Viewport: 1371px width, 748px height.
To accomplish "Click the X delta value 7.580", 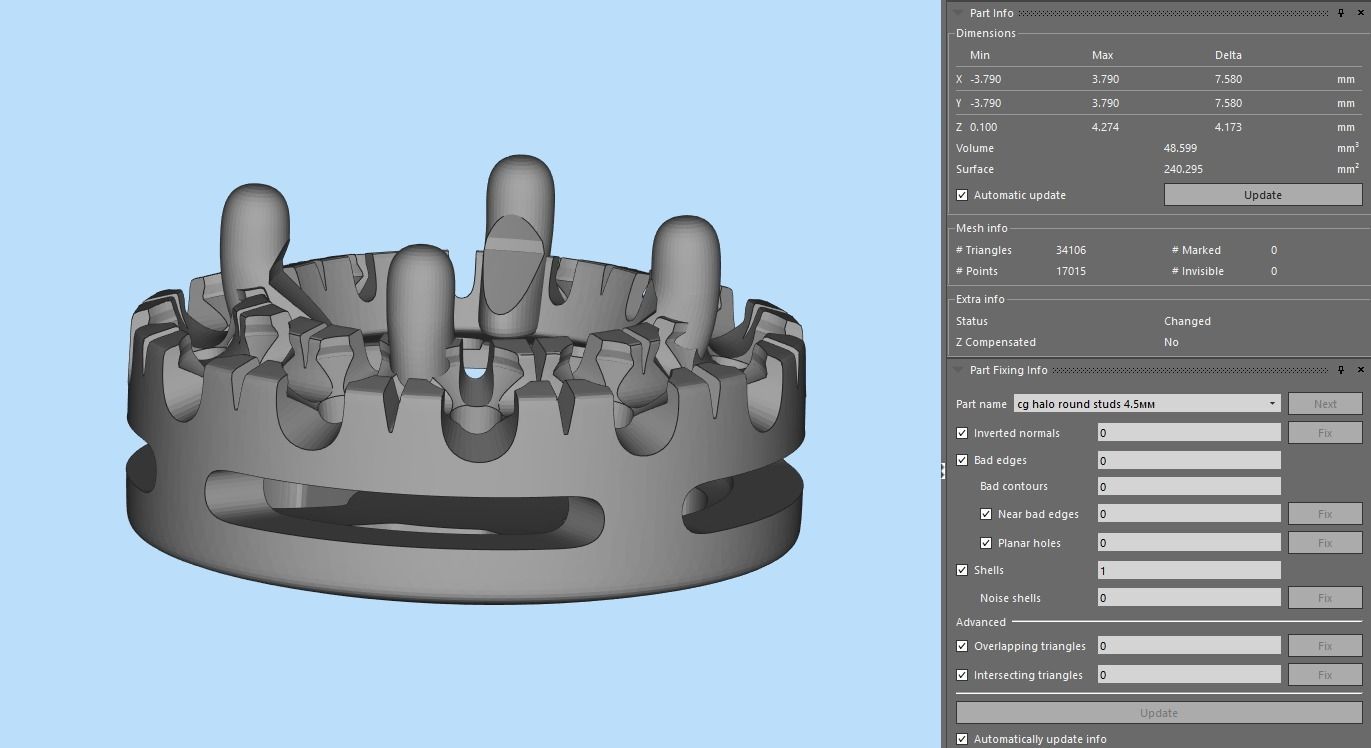I will (1228, 79).
